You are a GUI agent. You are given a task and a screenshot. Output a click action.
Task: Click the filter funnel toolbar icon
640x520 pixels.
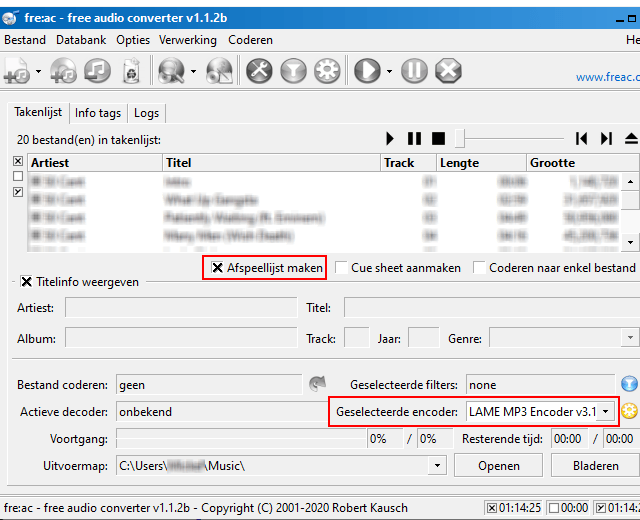[x=293, y=71]
